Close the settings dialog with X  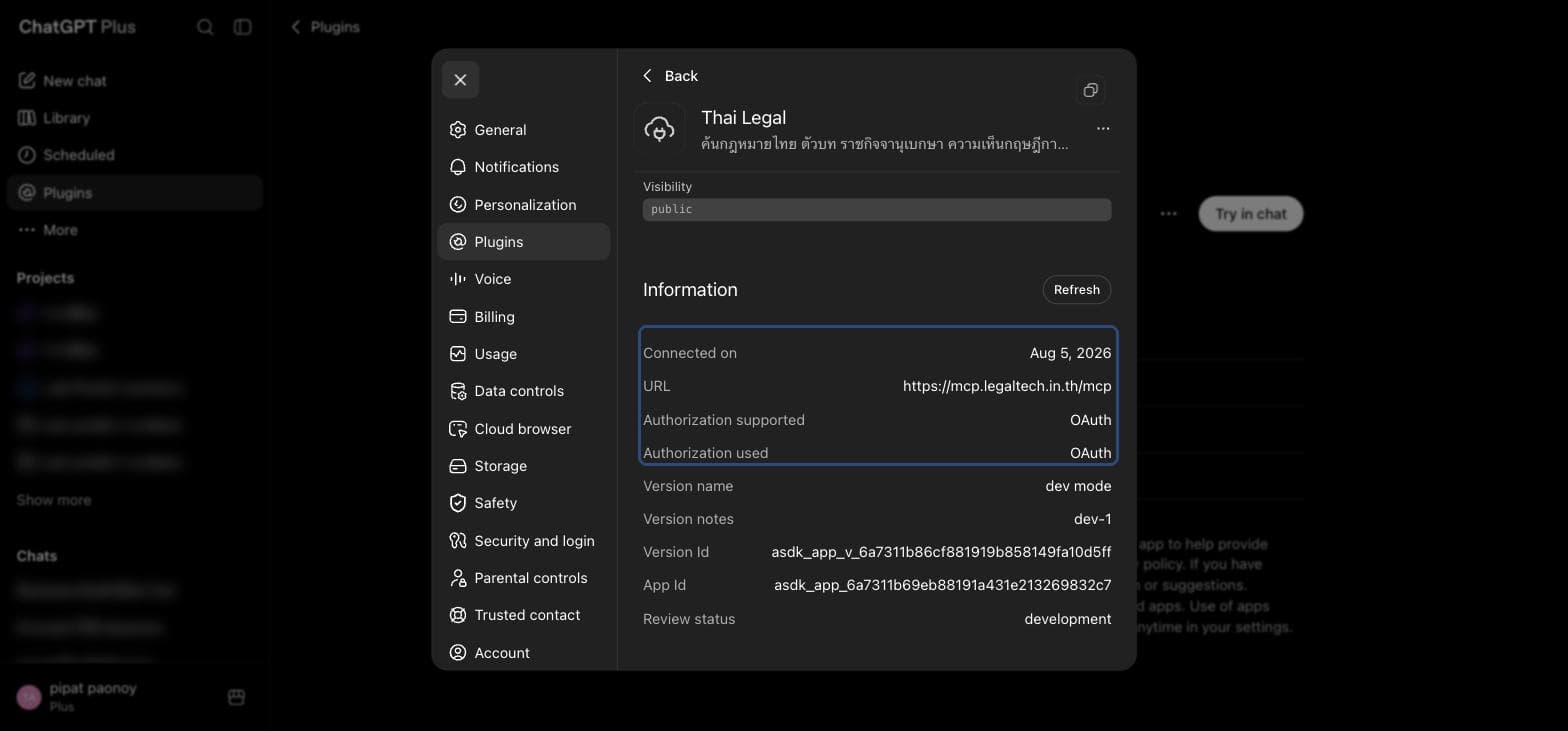click(x=460, y=80)
